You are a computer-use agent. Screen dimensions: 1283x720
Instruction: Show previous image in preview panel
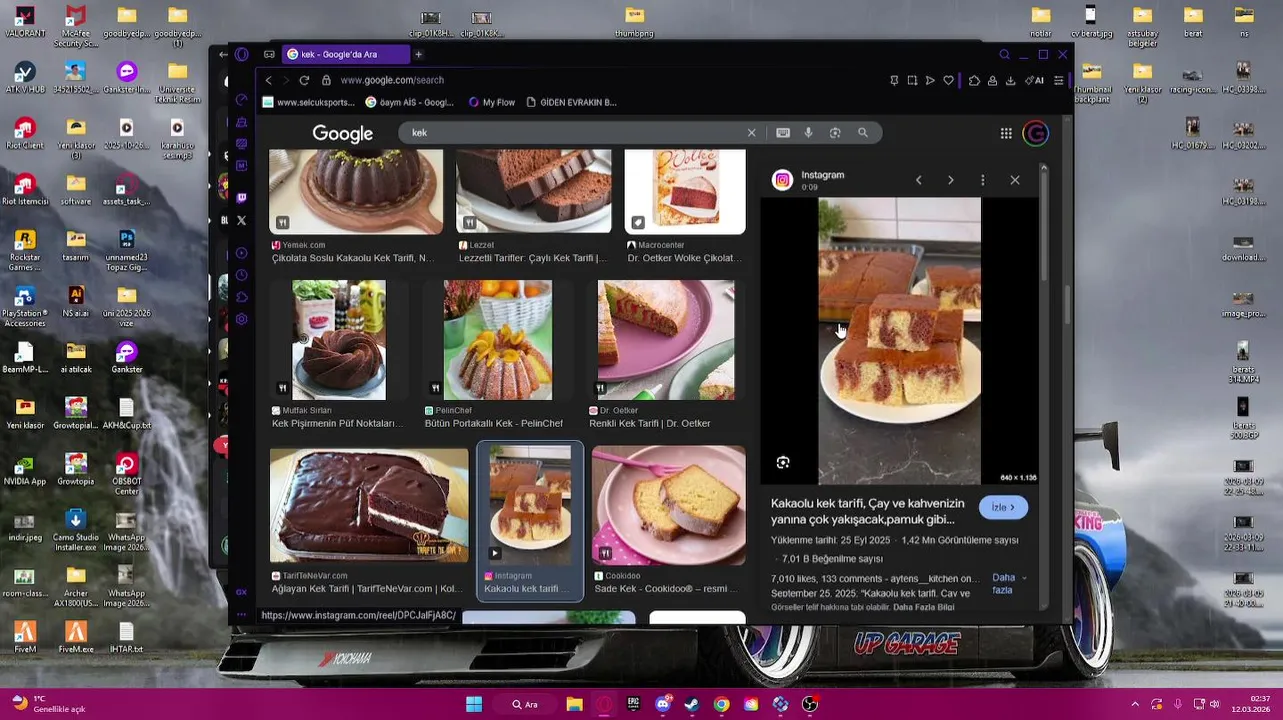918,180
